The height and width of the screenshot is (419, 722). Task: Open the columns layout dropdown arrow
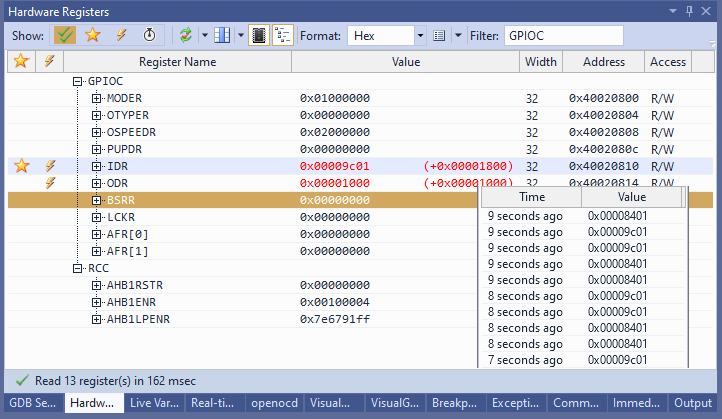pos(241,35)
